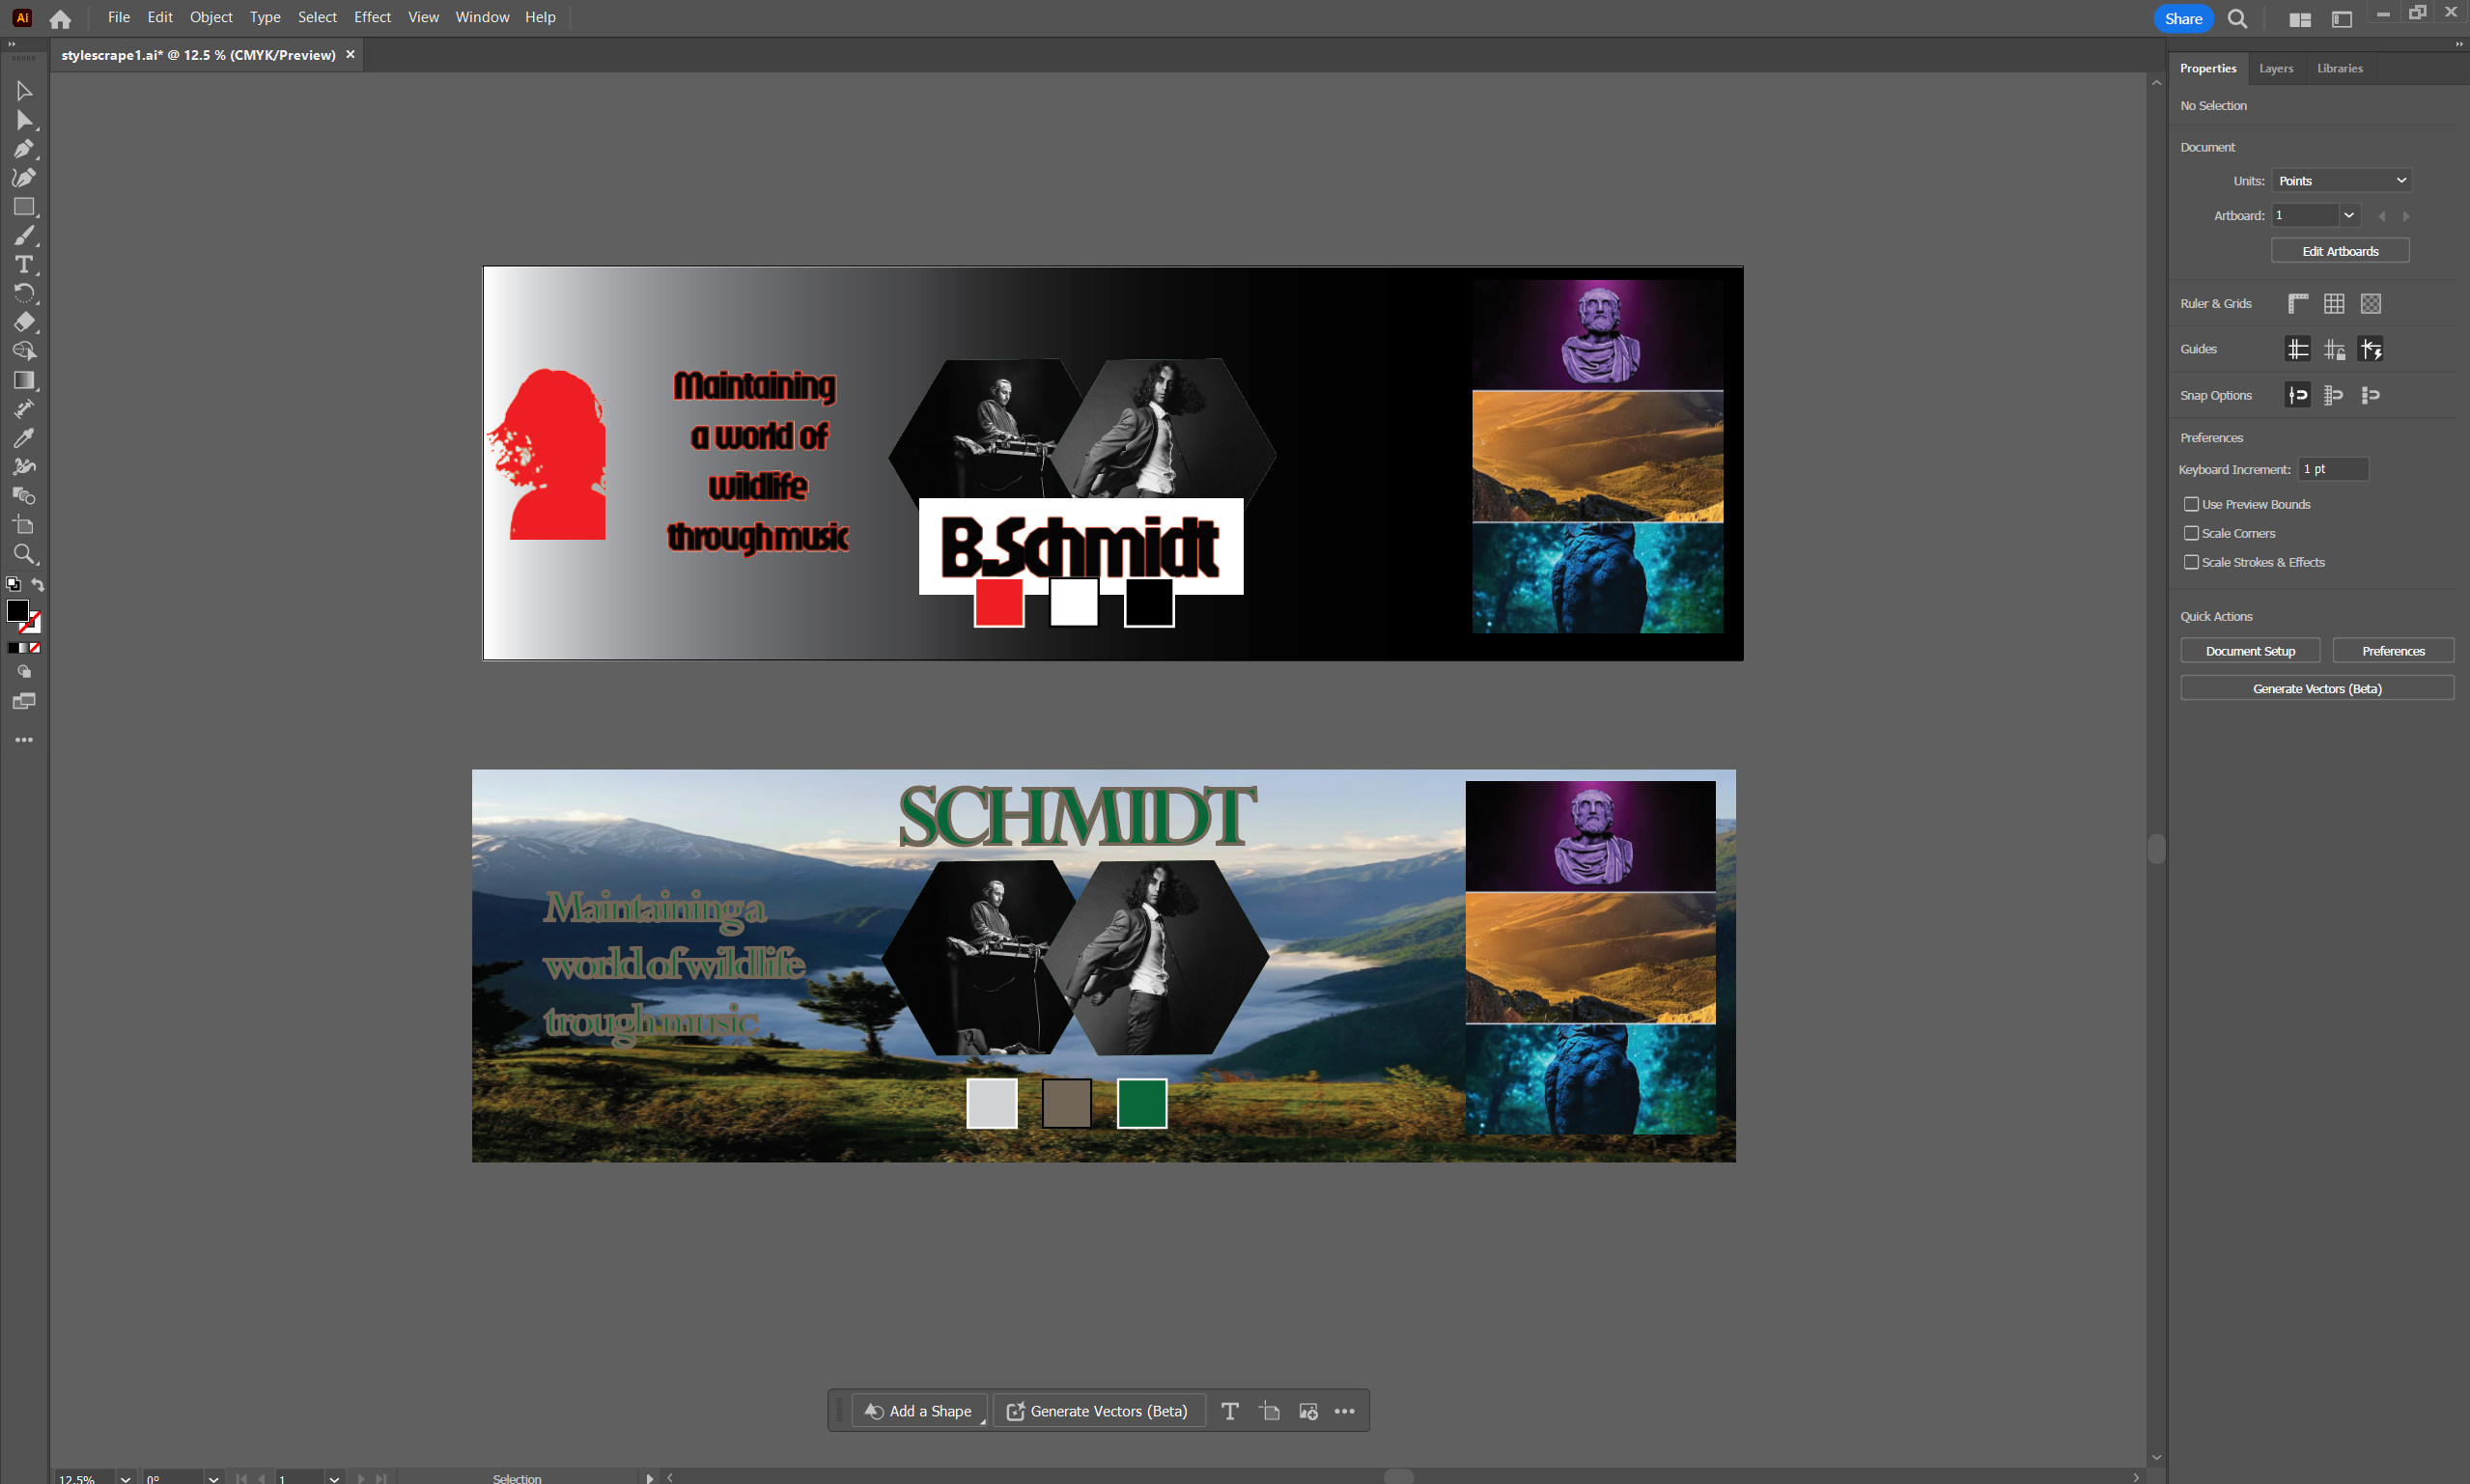Click Generate Vectors (Beta) in Quick Actions

coord(2316,687)
